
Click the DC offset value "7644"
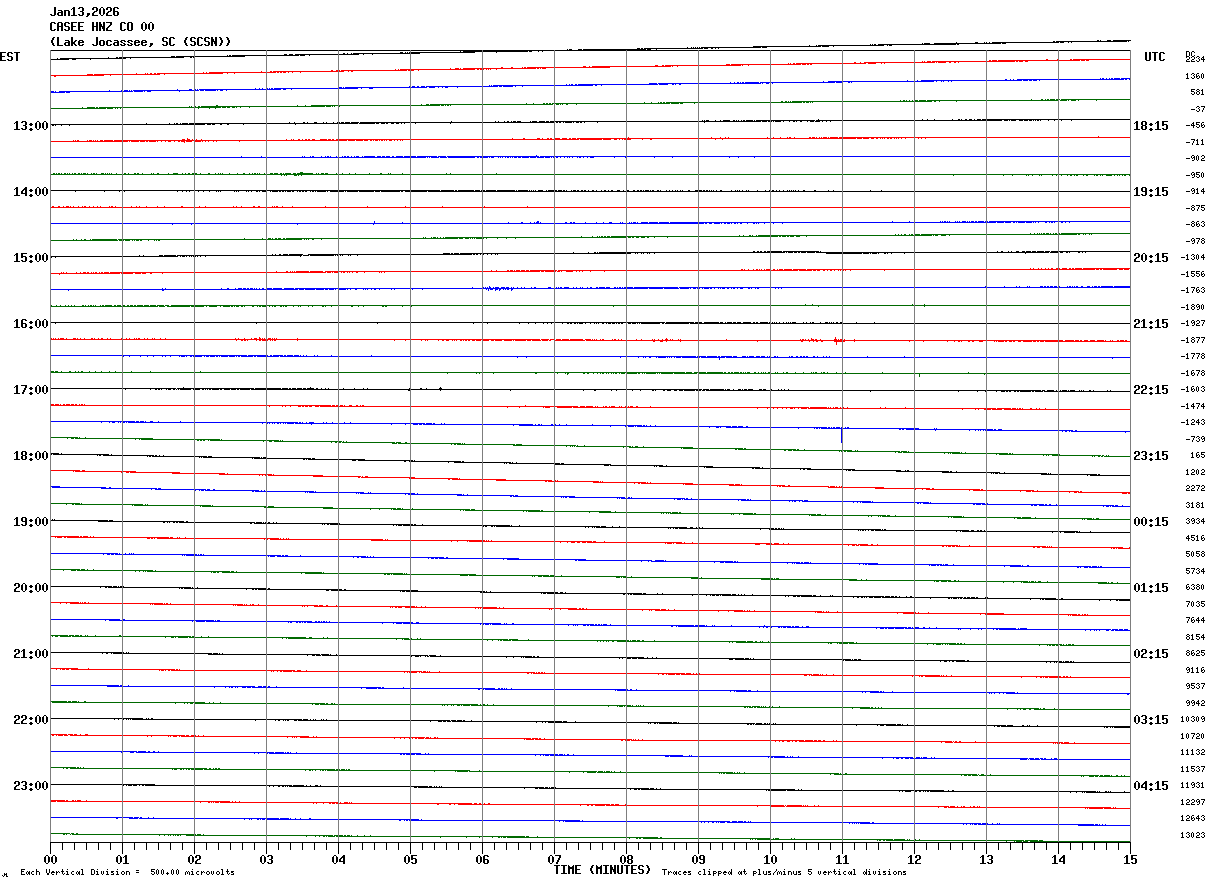pyautogui.click(x=1195, y=621)
